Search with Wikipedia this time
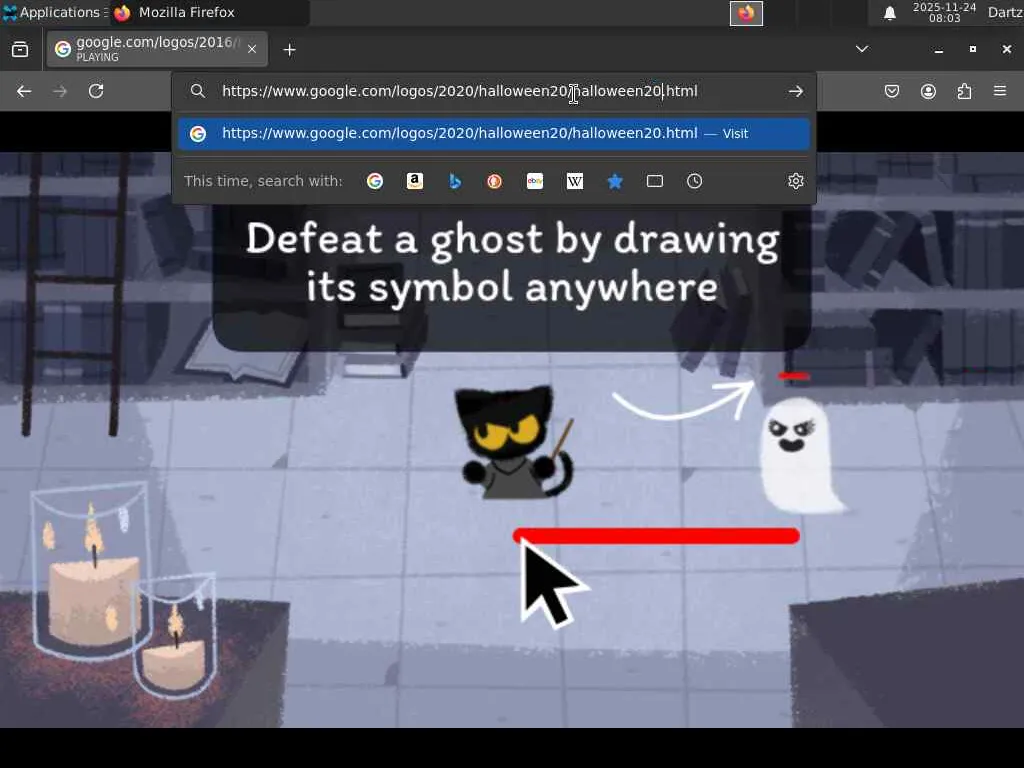The width and height of the screenshot is (1024, 768). (x=575, y=181)
